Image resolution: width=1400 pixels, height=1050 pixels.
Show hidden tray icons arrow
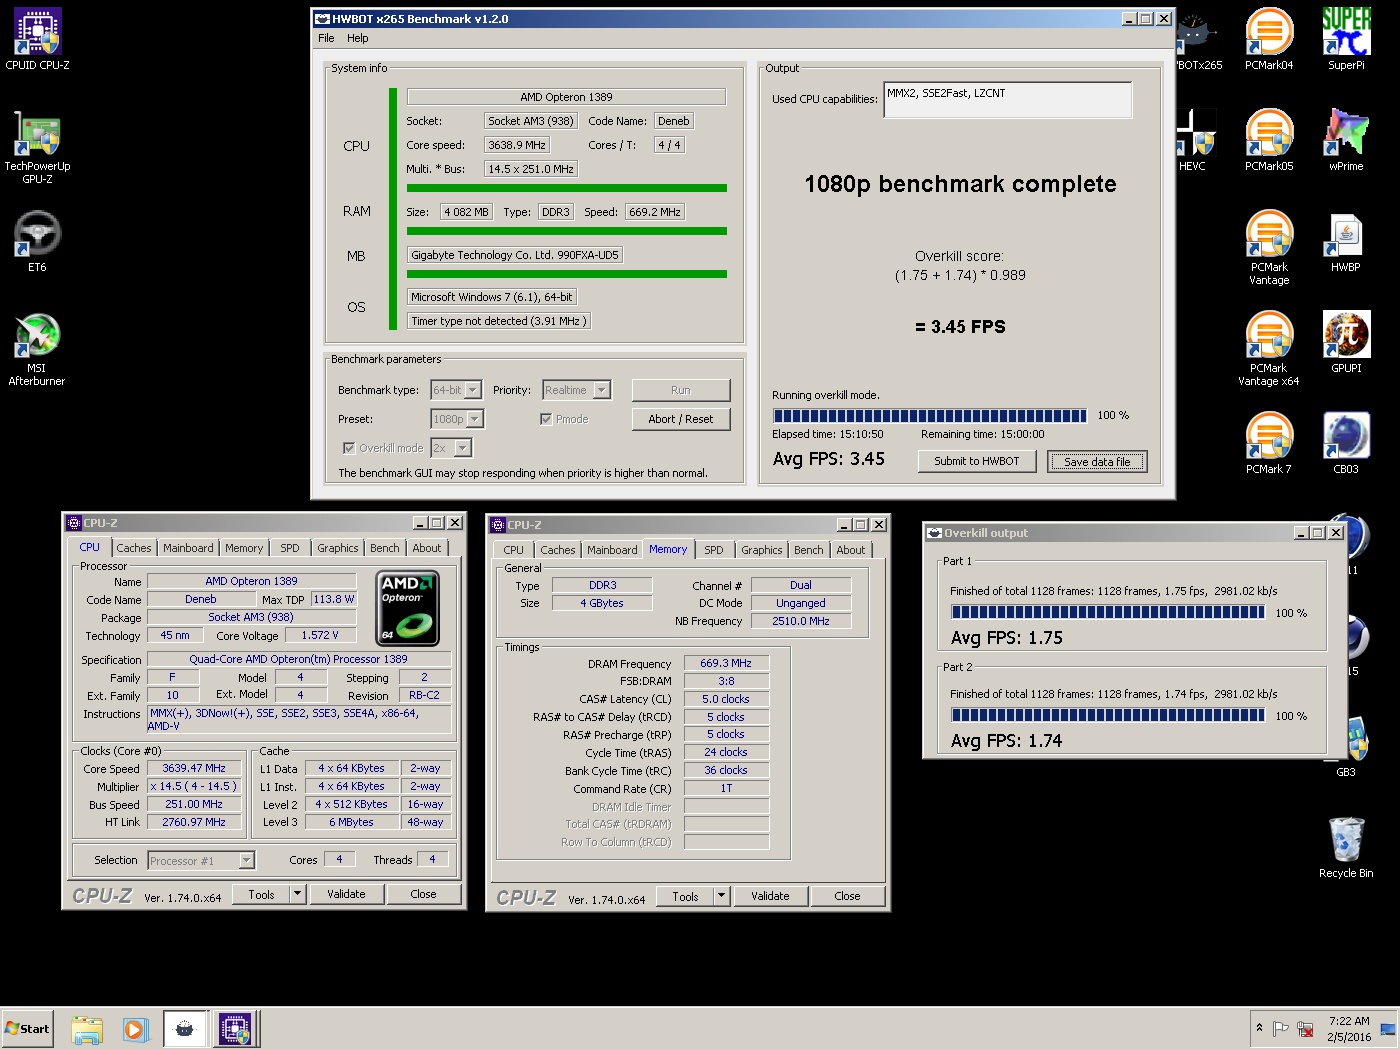pos(1259,1028)
